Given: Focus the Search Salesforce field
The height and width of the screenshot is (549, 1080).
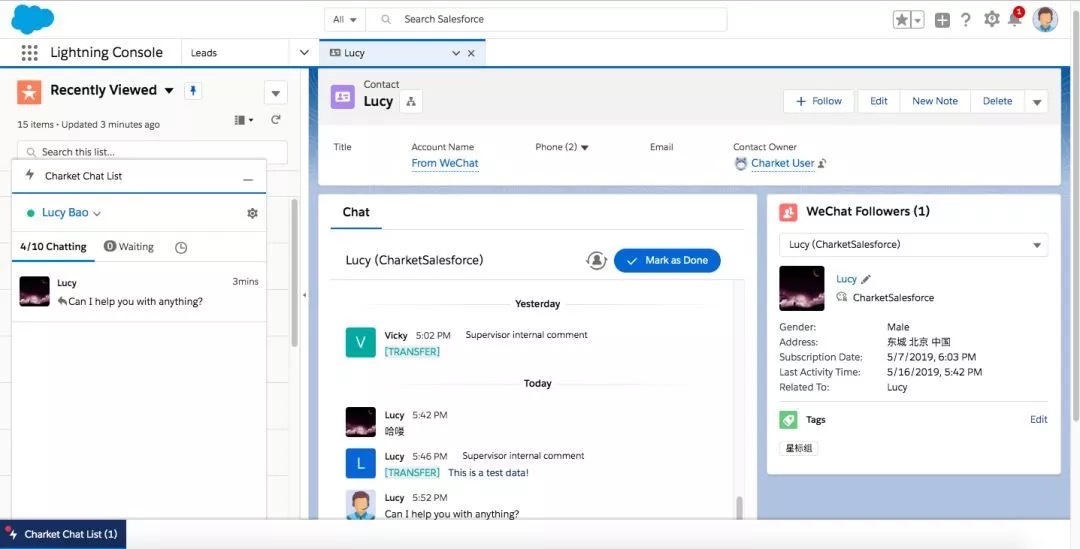Looking at the screenshot, I should (x=546, y=19).
